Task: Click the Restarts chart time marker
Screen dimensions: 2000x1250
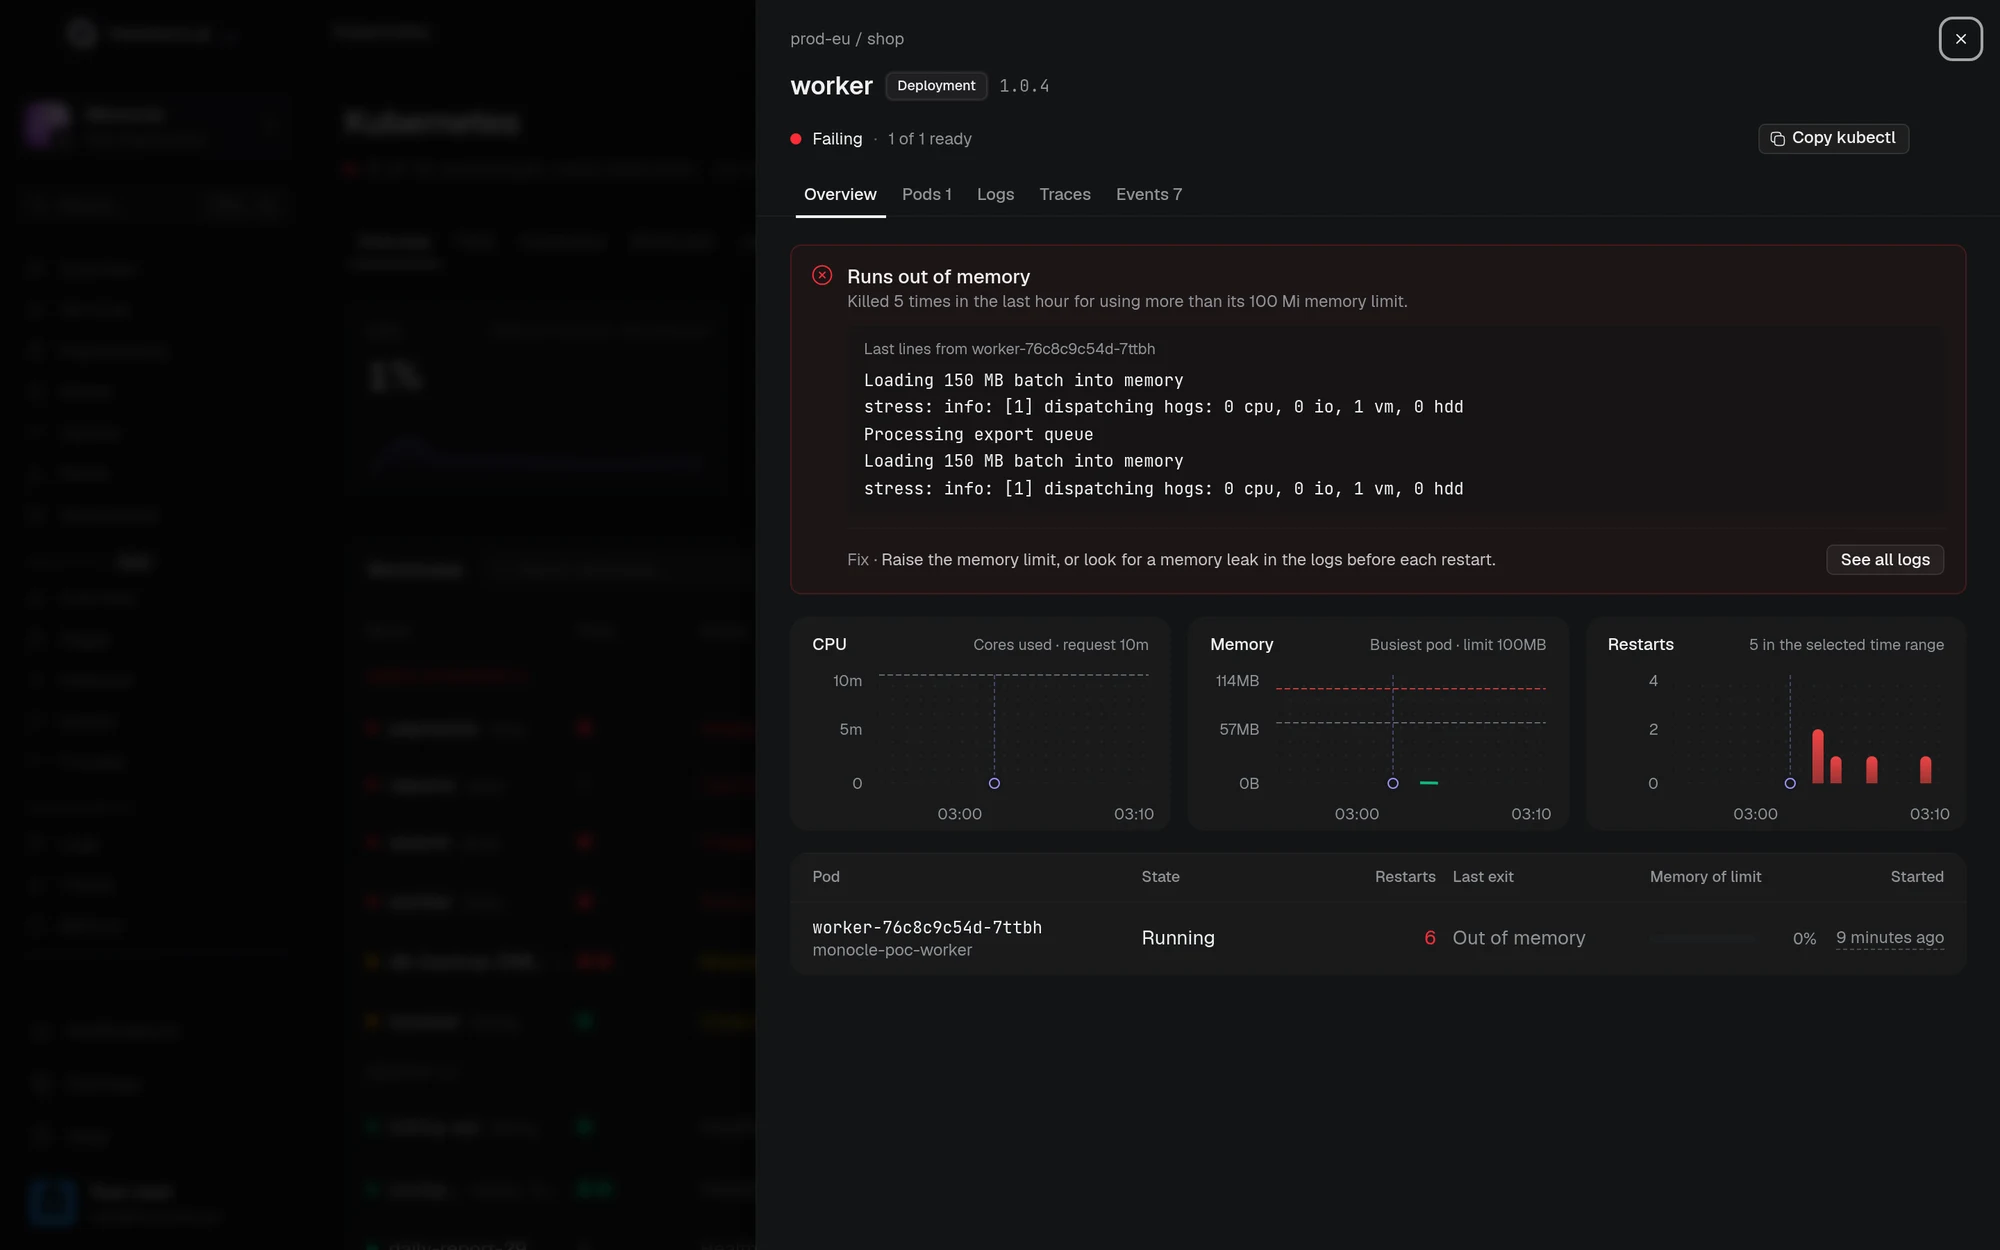Action: [x=1790, y=783]
